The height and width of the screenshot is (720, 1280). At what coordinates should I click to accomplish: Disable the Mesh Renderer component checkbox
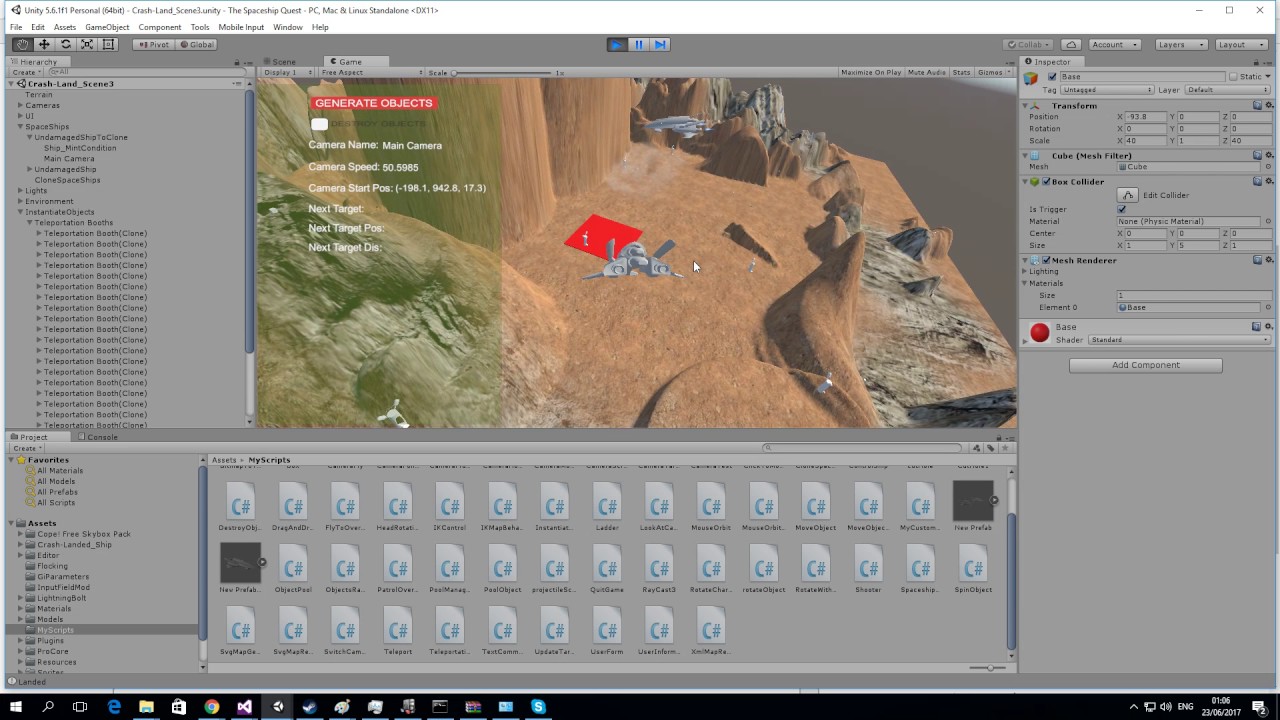[x=1046, y=260]
